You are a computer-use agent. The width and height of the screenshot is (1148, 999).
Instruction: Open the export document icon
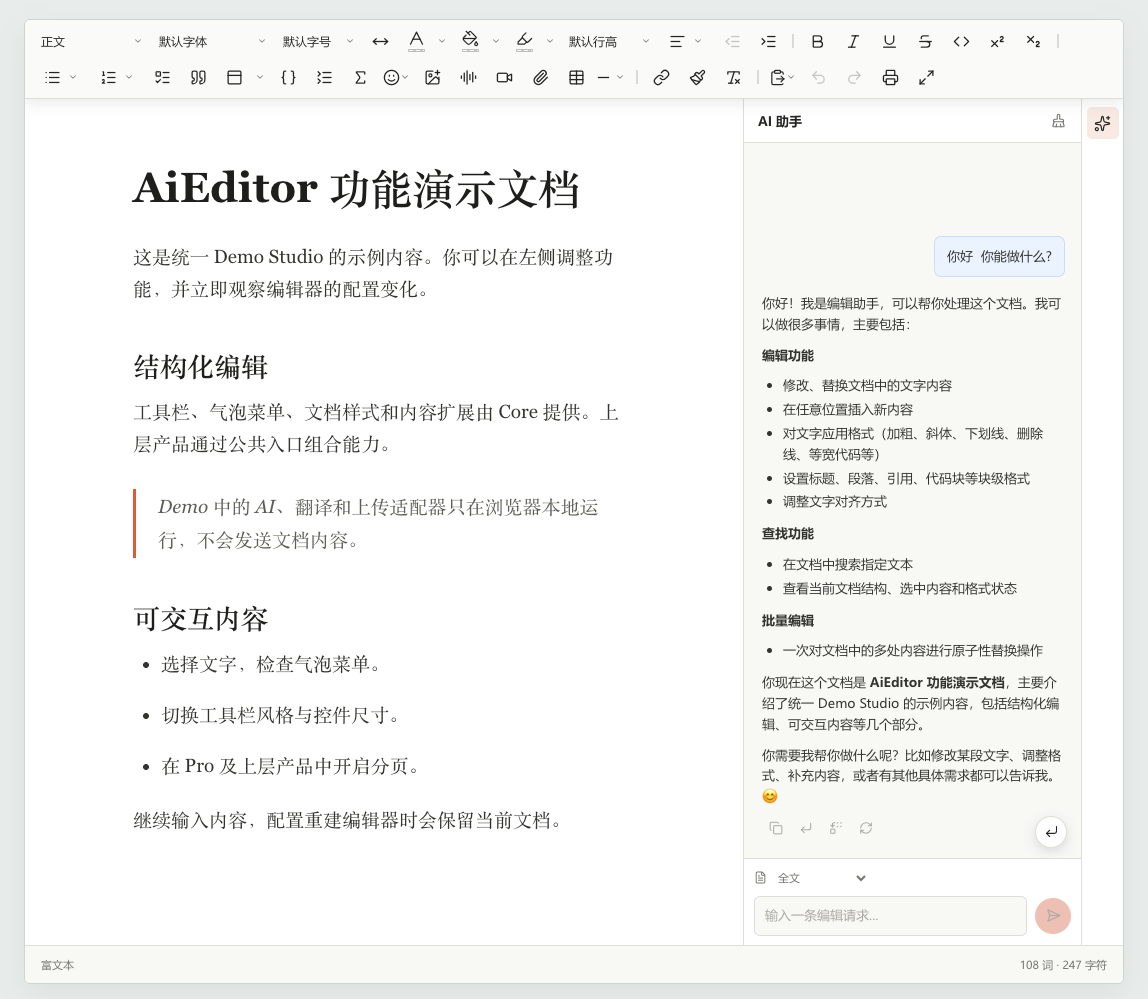(x=778, y=78)
